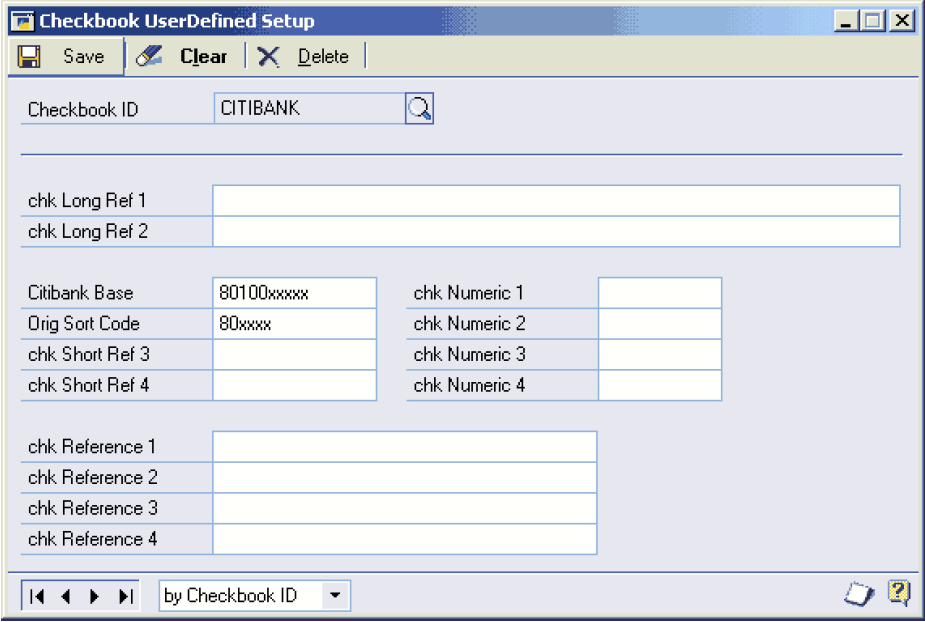Click the Checkbook ID field containing CITIBANK
Viewport: 925px width, 622px height.
(308, 109)
